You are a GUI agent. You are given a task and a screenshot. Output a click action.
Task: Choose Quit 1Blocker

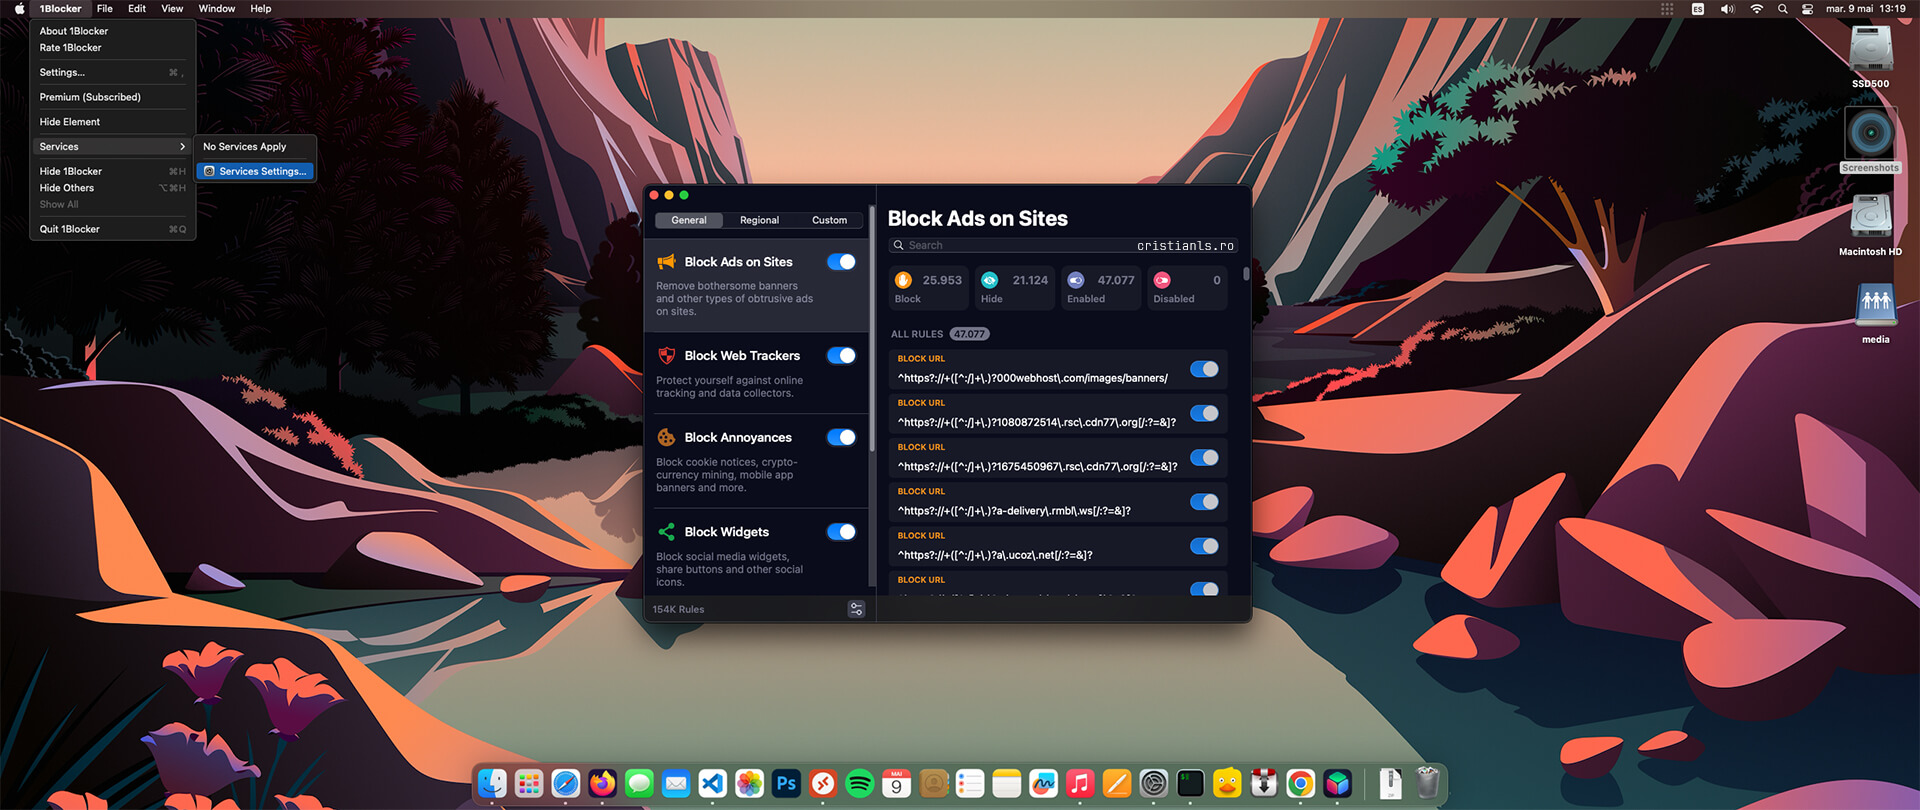112,229
